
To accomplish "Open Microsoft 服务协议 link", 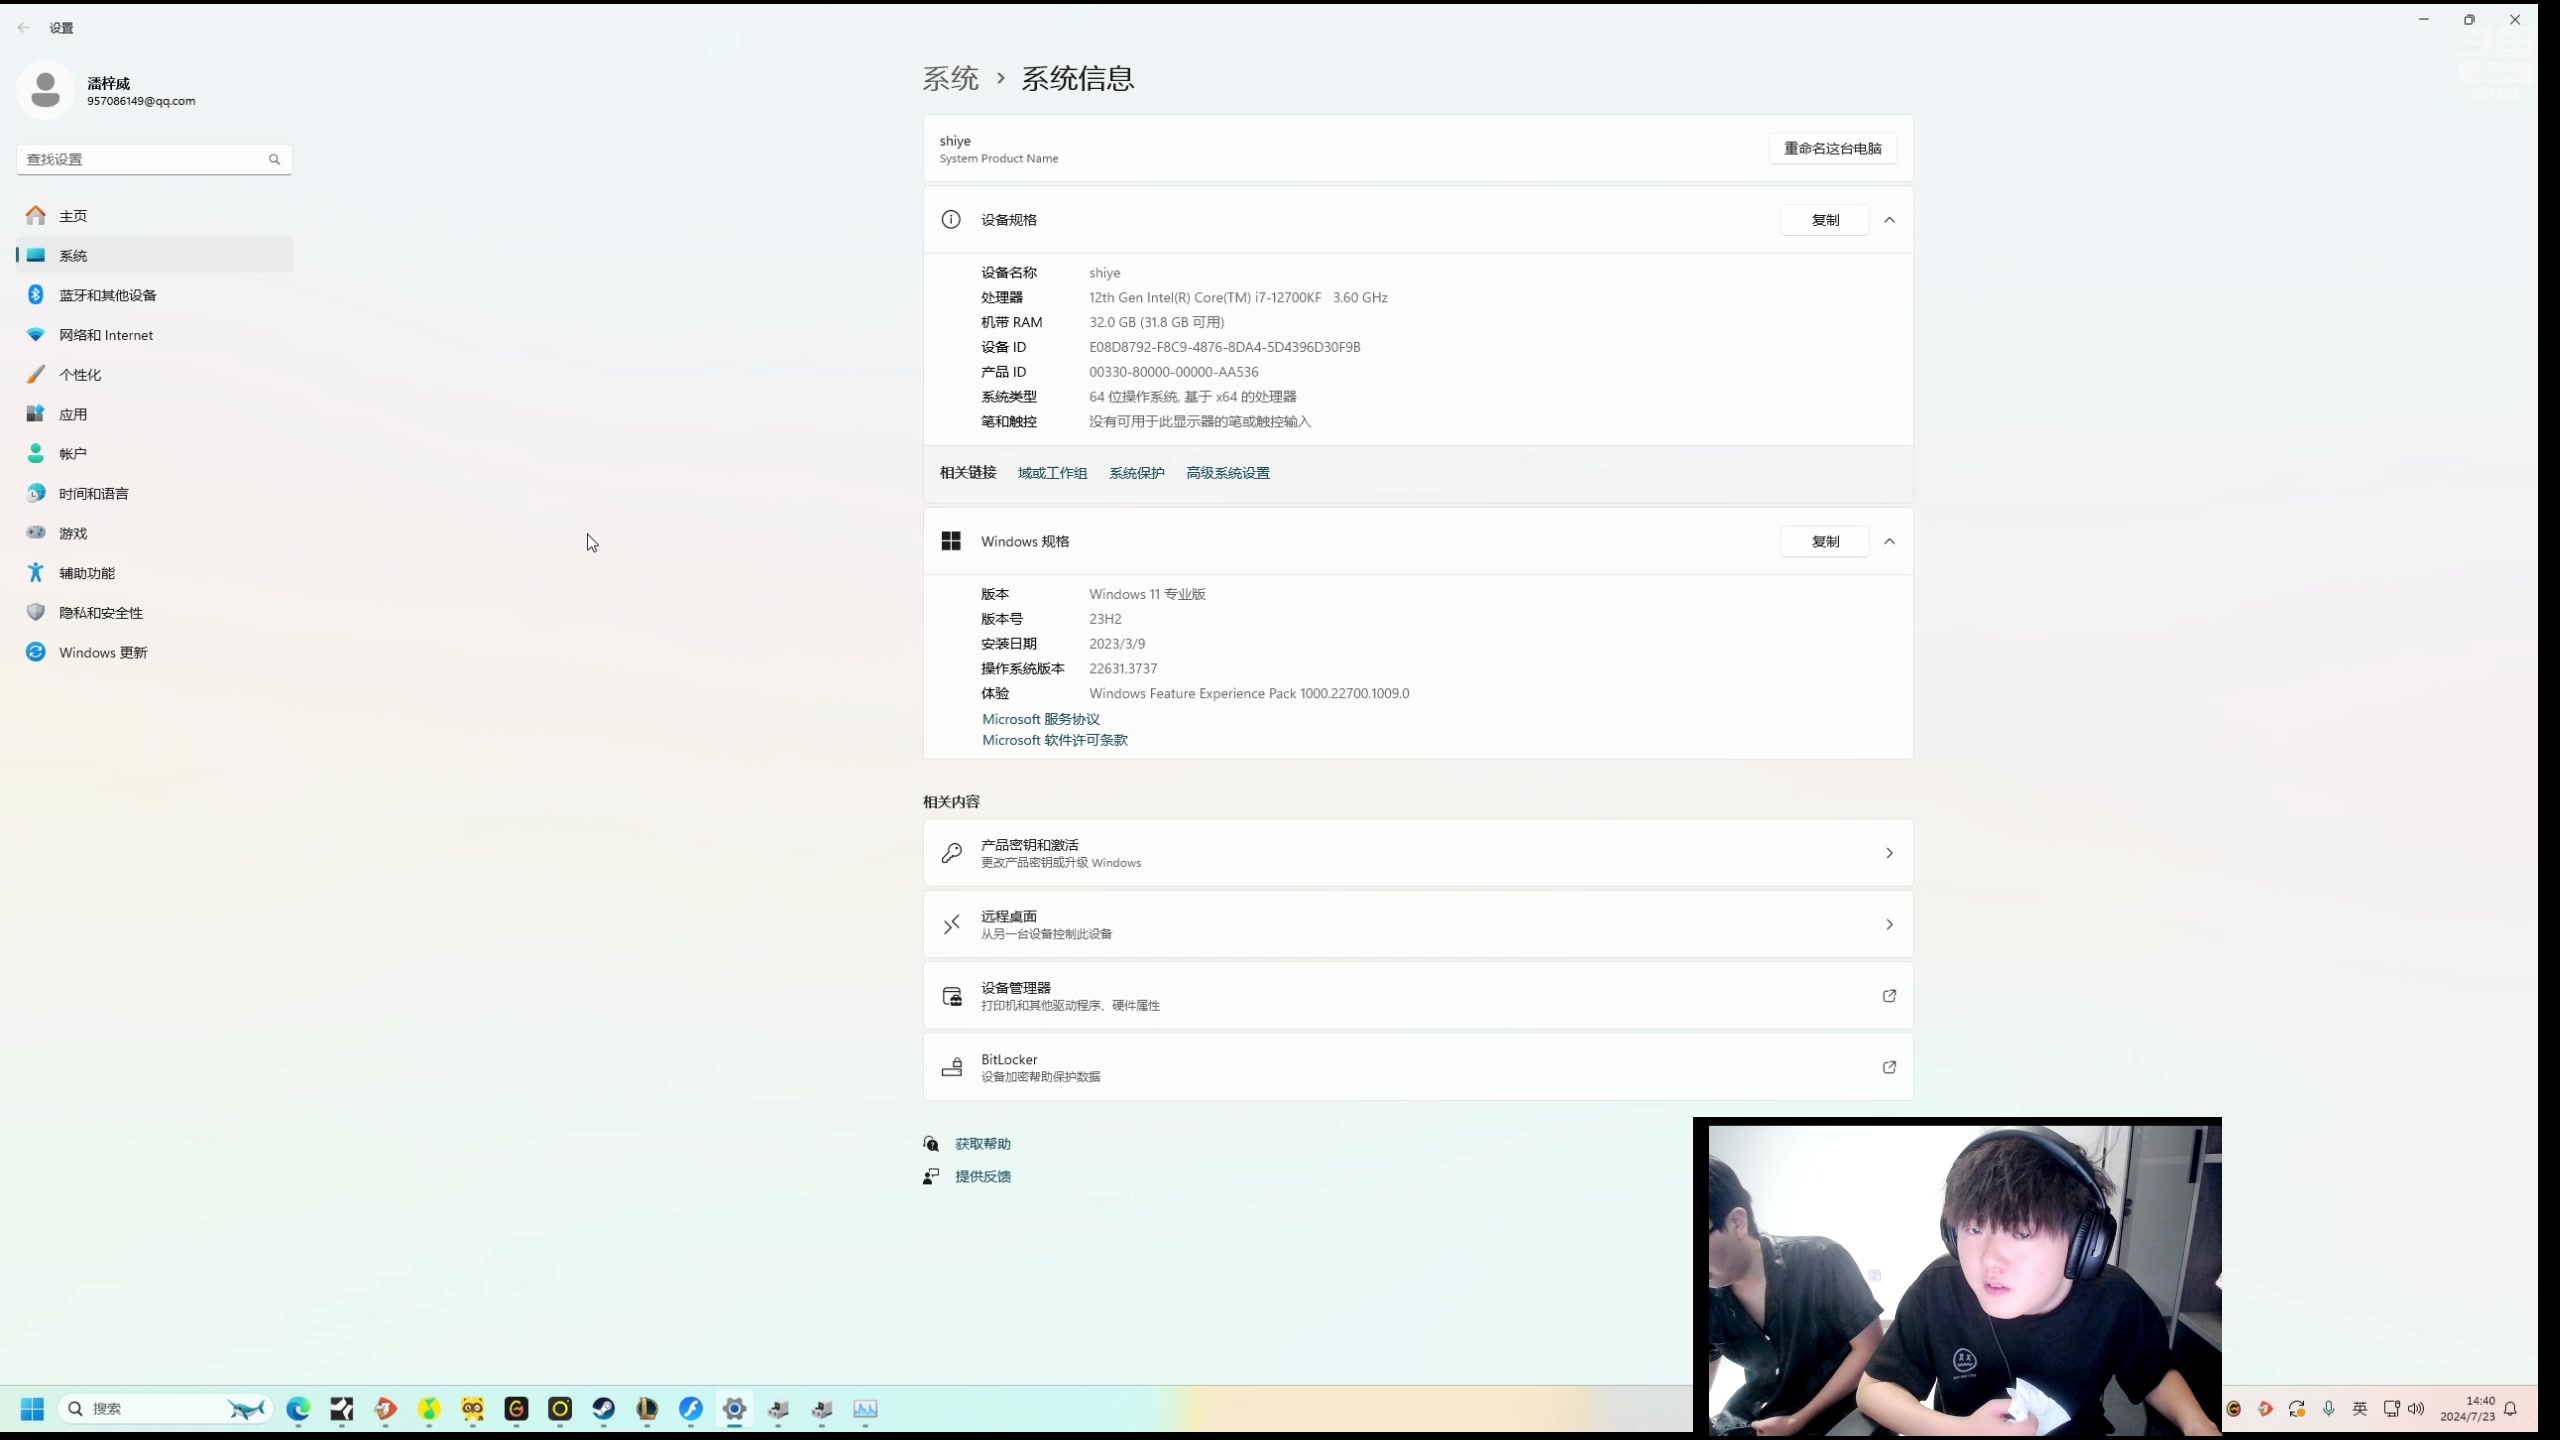I will [x=1040, y=719].
